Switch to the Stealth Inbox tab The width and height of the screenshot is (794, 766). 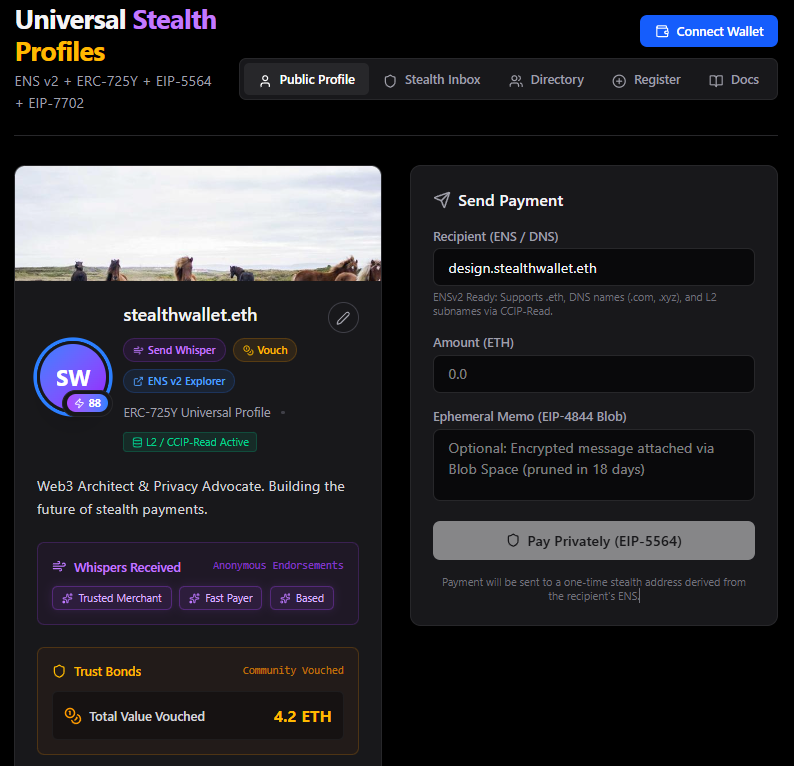tap(432, 80)
